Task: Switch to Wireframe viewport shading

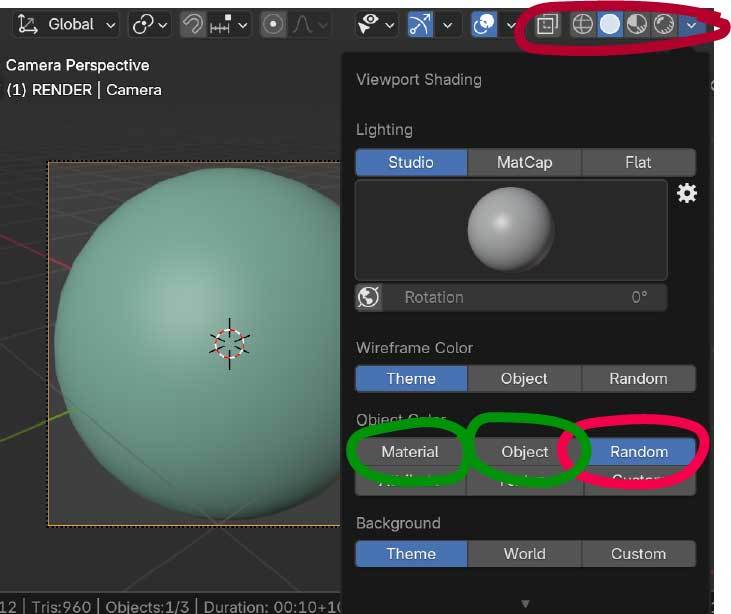Action: point(583,24)
